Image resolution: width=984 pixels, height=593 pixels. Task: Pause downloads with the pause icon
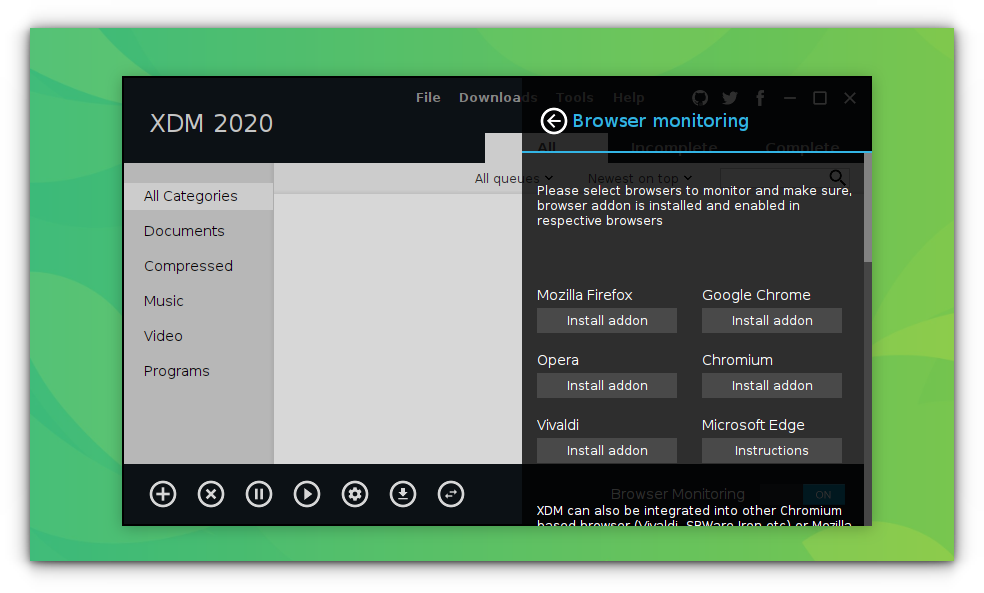click(259, 494)
